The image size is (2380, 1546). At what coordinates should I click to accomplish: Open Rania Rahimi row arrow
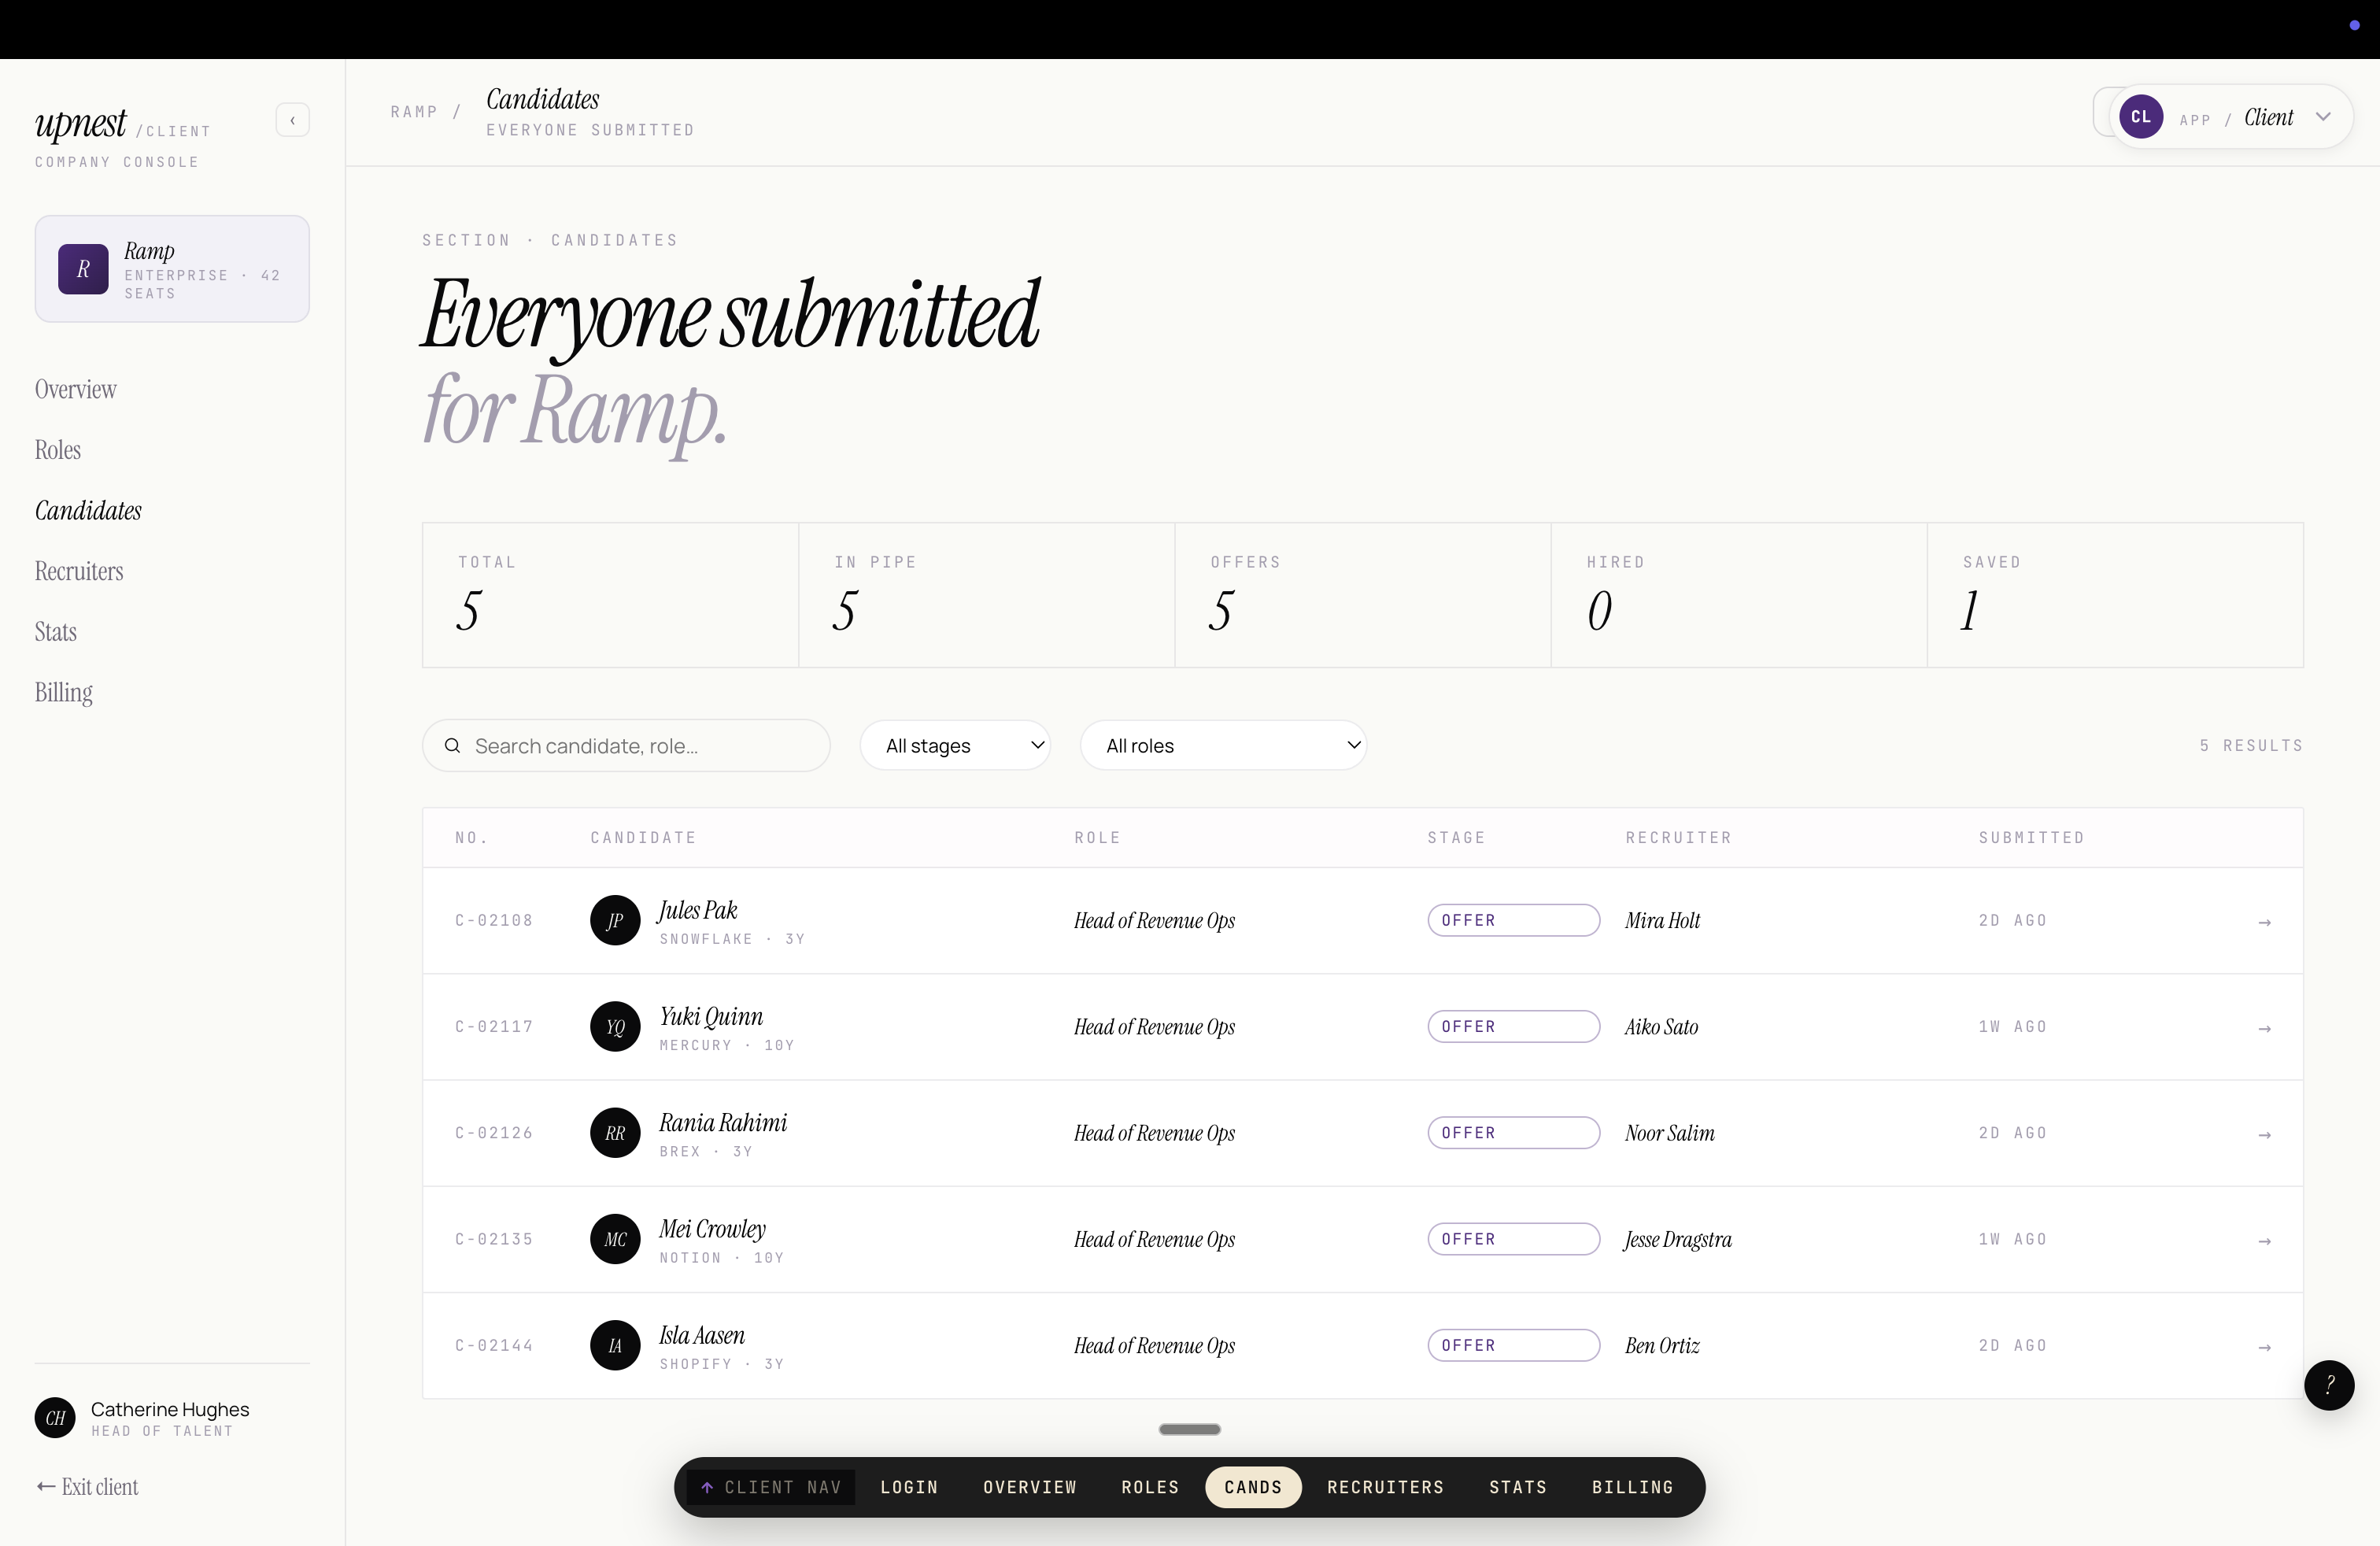2265,1135
